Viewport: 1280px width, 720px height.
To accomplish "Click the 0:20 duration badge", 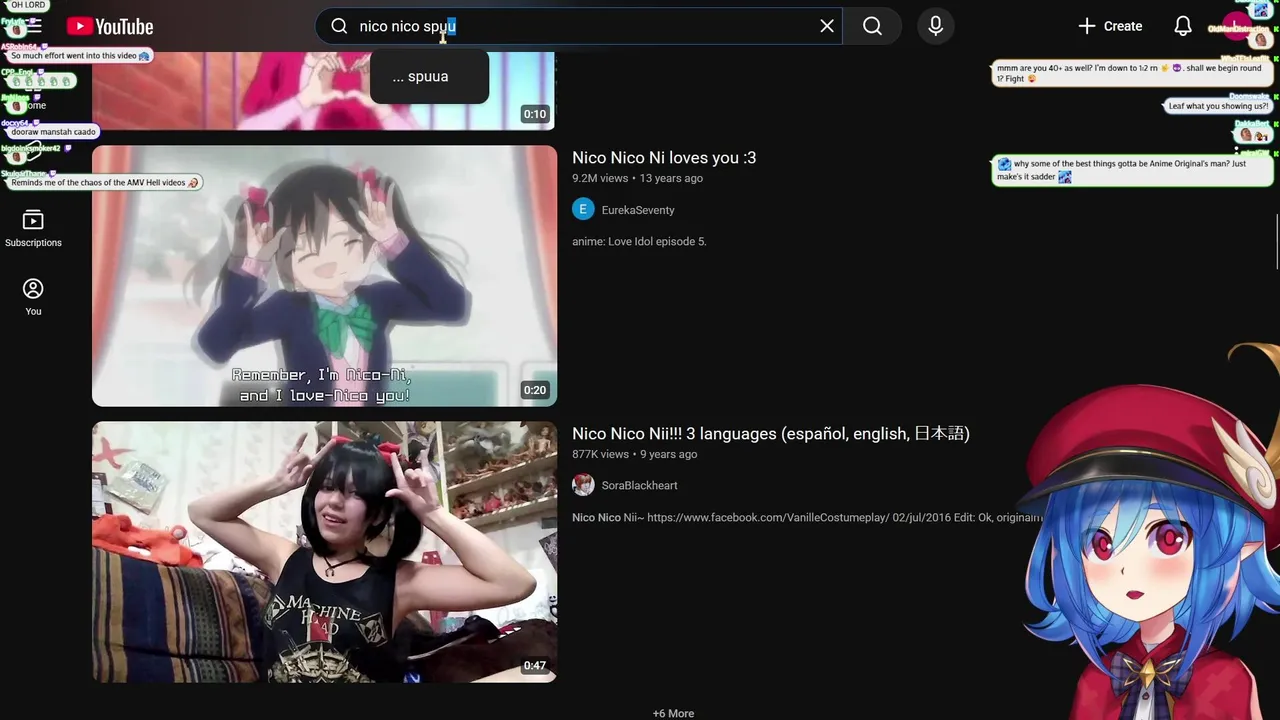I will [x=535, y=390].
